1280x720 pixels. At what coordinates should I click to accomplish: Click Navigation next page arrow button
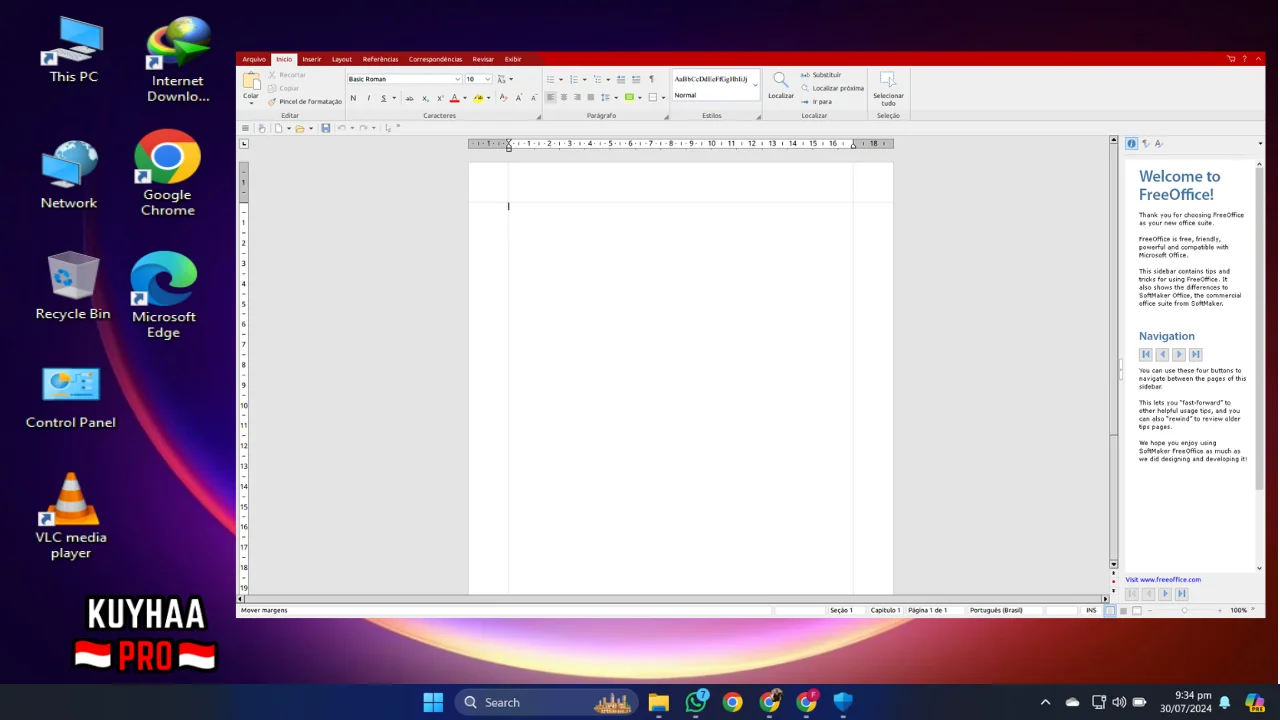coord(1179,354)
